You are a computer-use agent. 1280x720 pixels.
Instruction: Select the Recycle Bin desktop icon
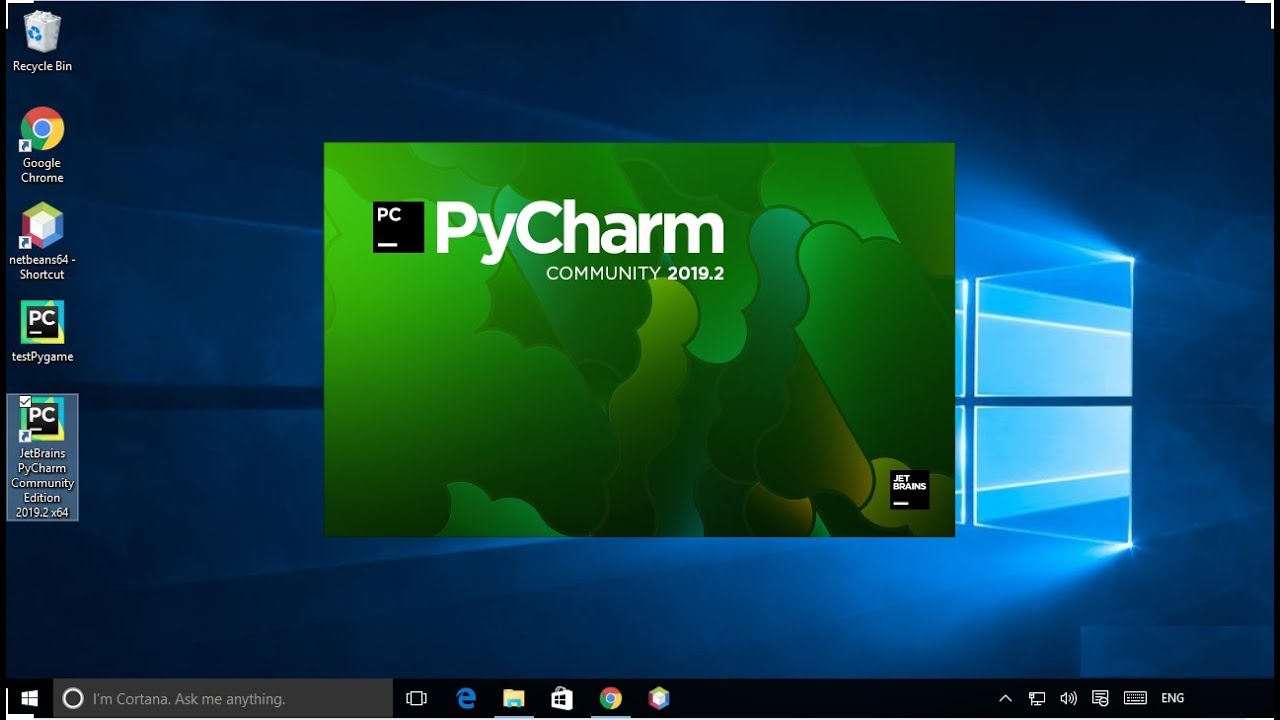(x=42, y=42)
